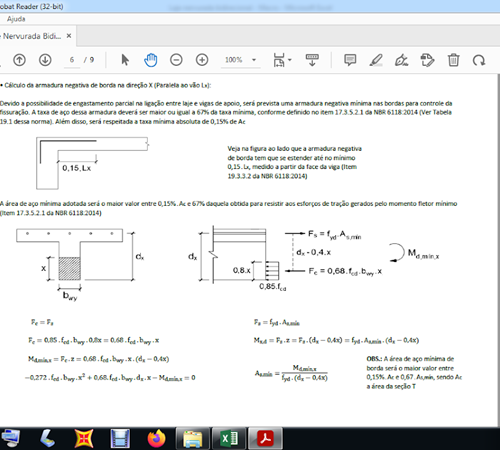The image size is (500, 450).
Task: Open File Explorer from the taskbar
Action: click(x=193, y=438)
